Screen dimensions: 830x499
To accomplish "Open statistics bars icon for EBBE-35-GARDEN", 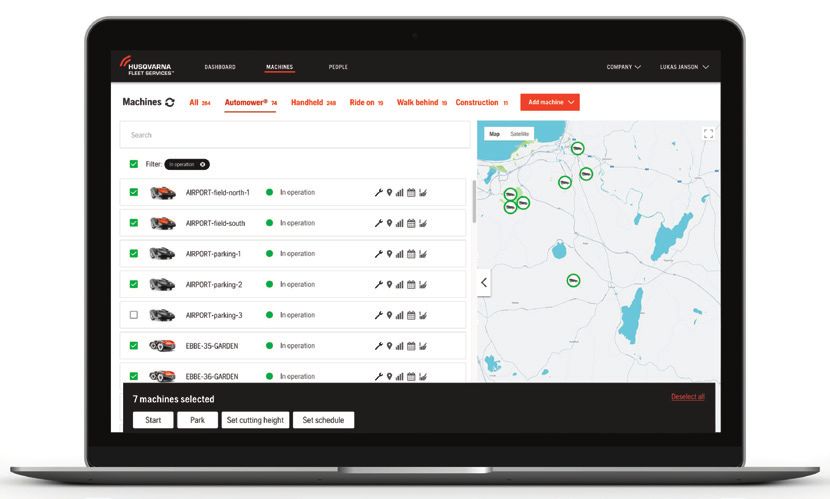I will click(400, 346).
